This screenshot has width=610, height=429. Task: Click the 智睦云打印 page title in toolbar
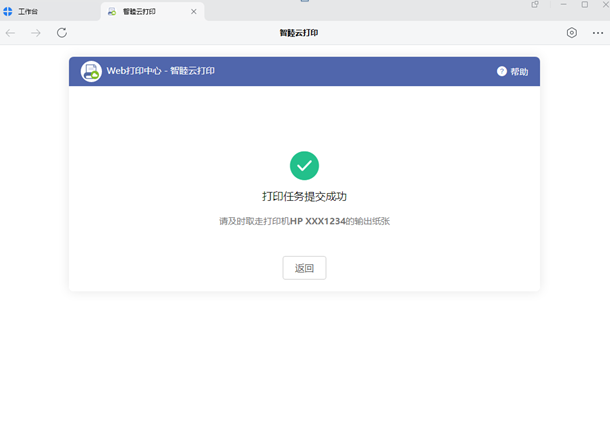point(299,33)
